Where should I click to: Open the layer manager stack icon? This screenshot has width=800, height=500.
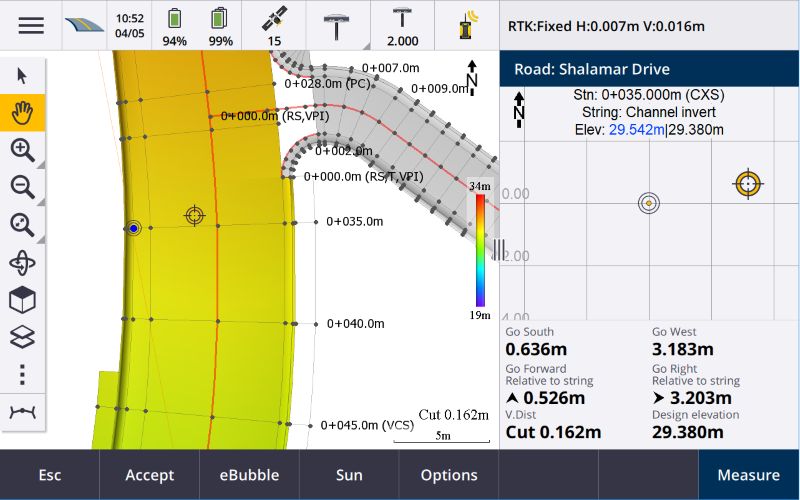click(22, 337)
